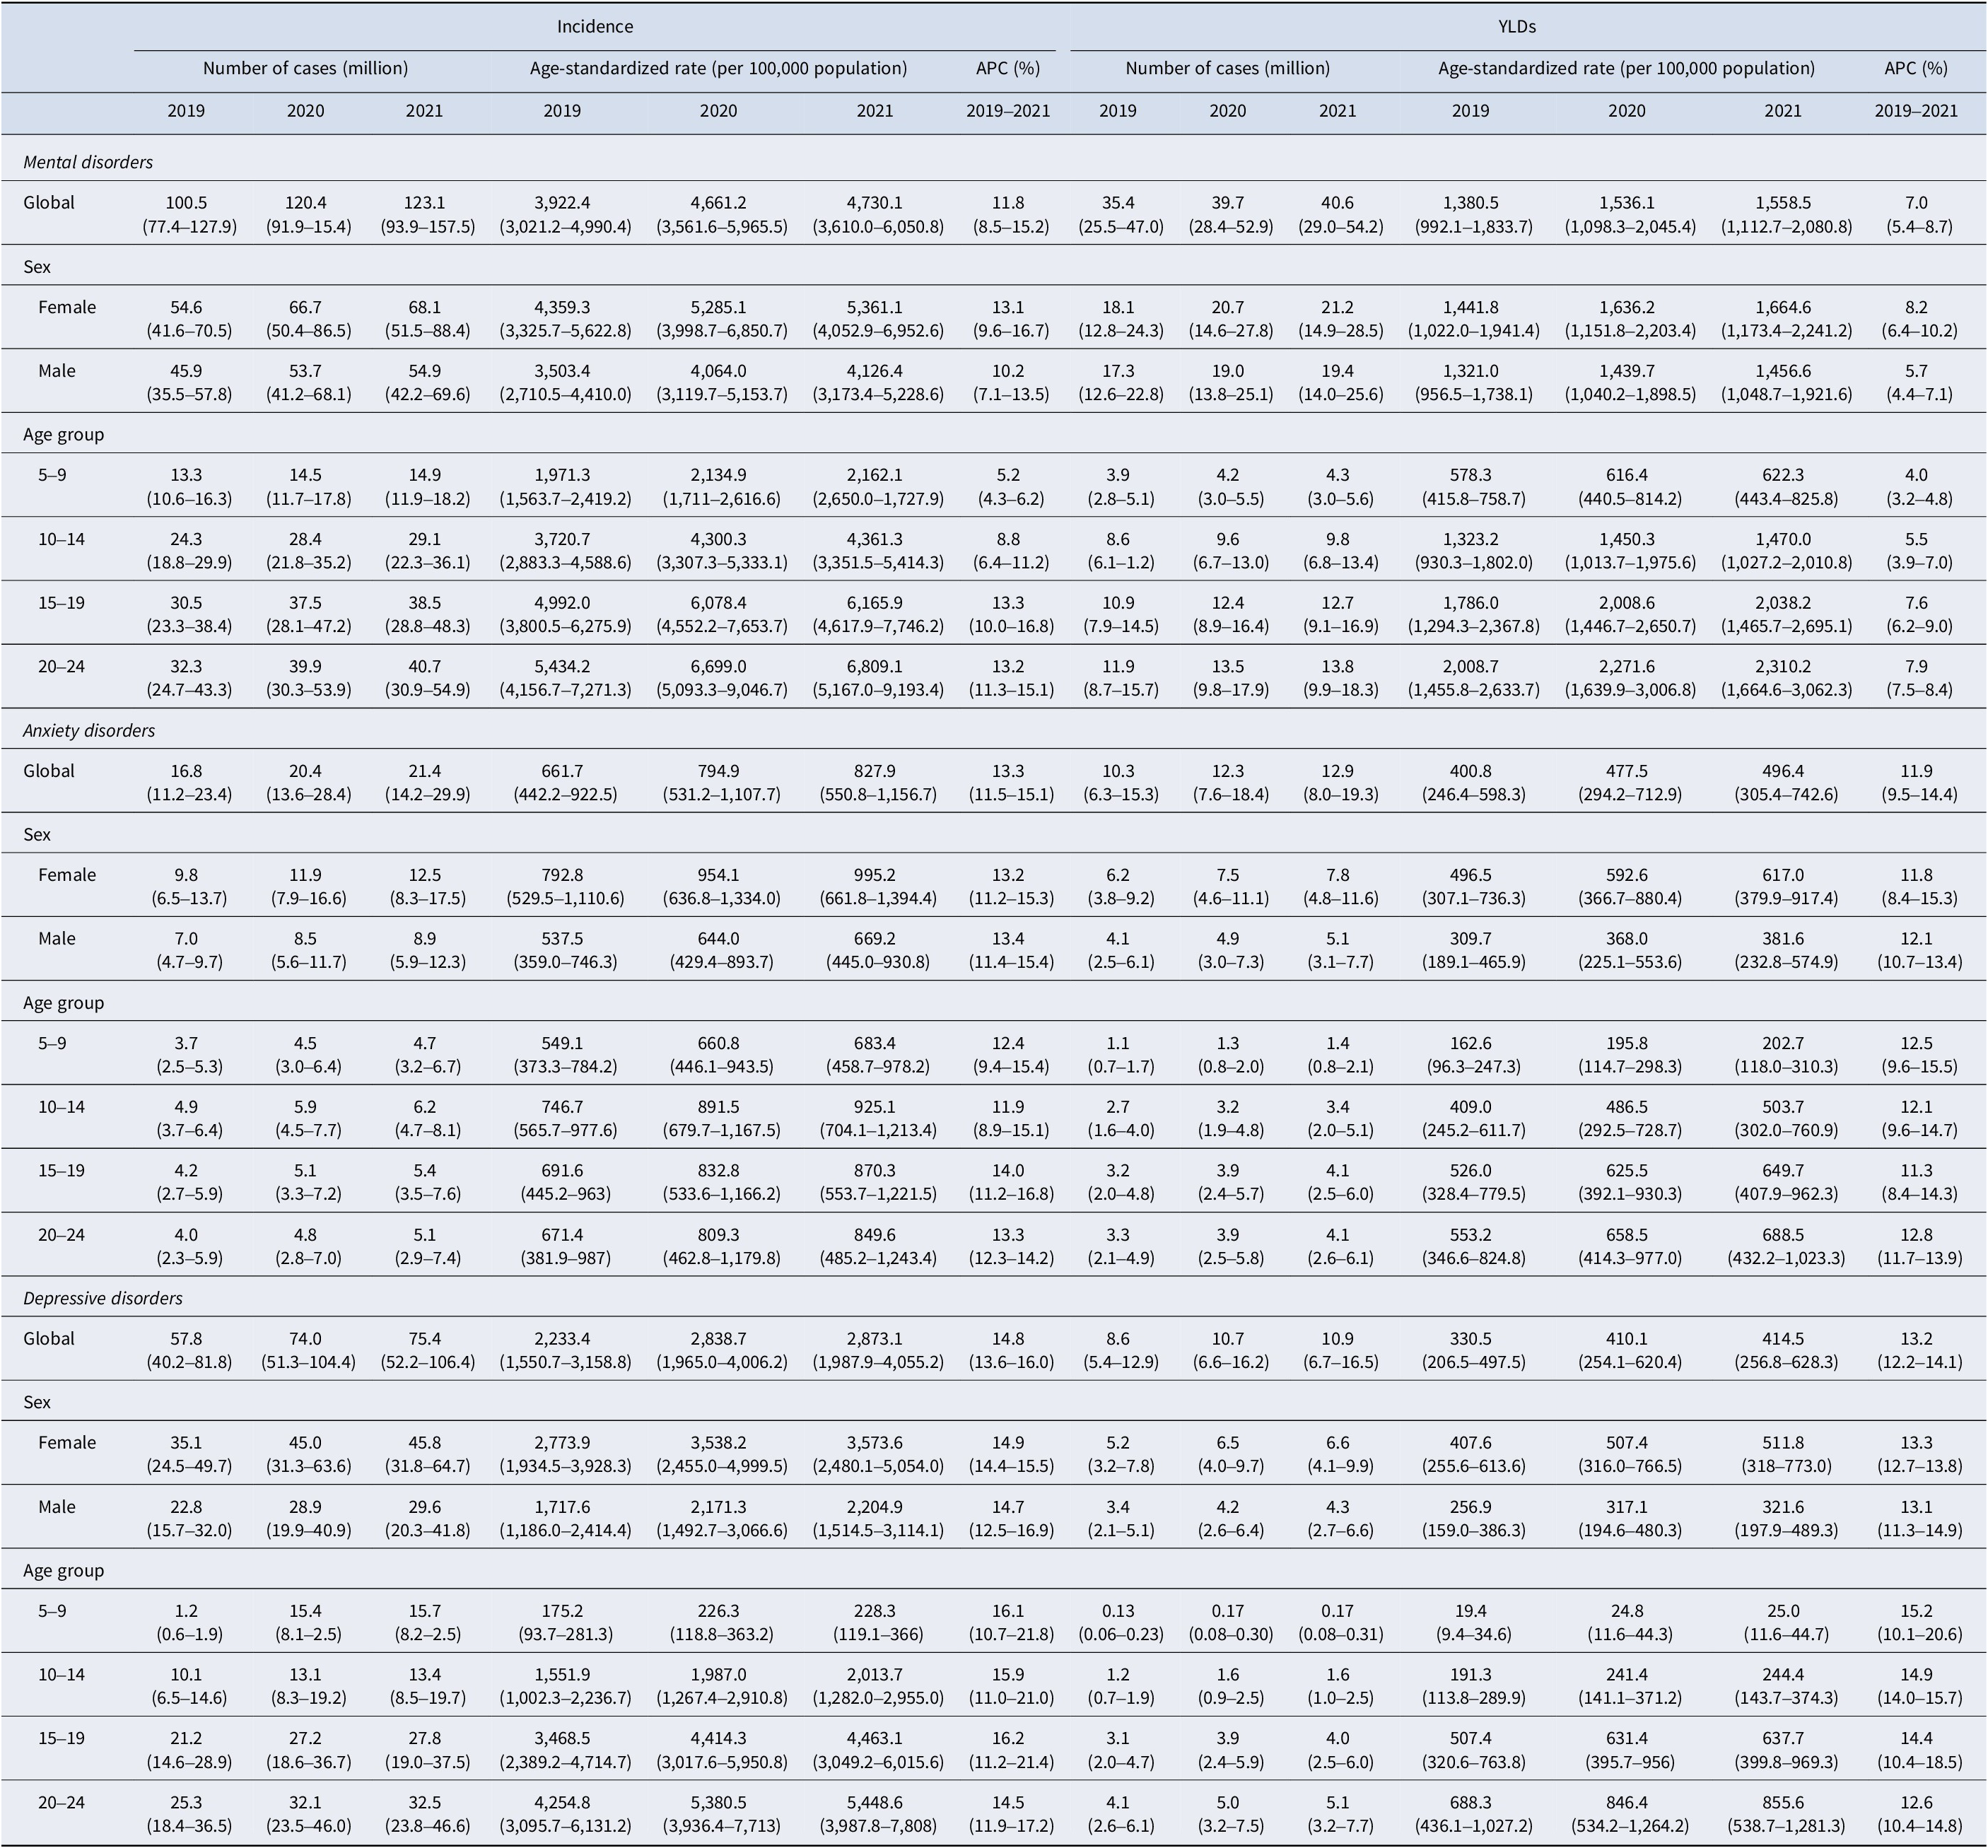Click the "Mental disorders" section heading
Screen dimensions: 1988x1848
[x=88, y=162]
